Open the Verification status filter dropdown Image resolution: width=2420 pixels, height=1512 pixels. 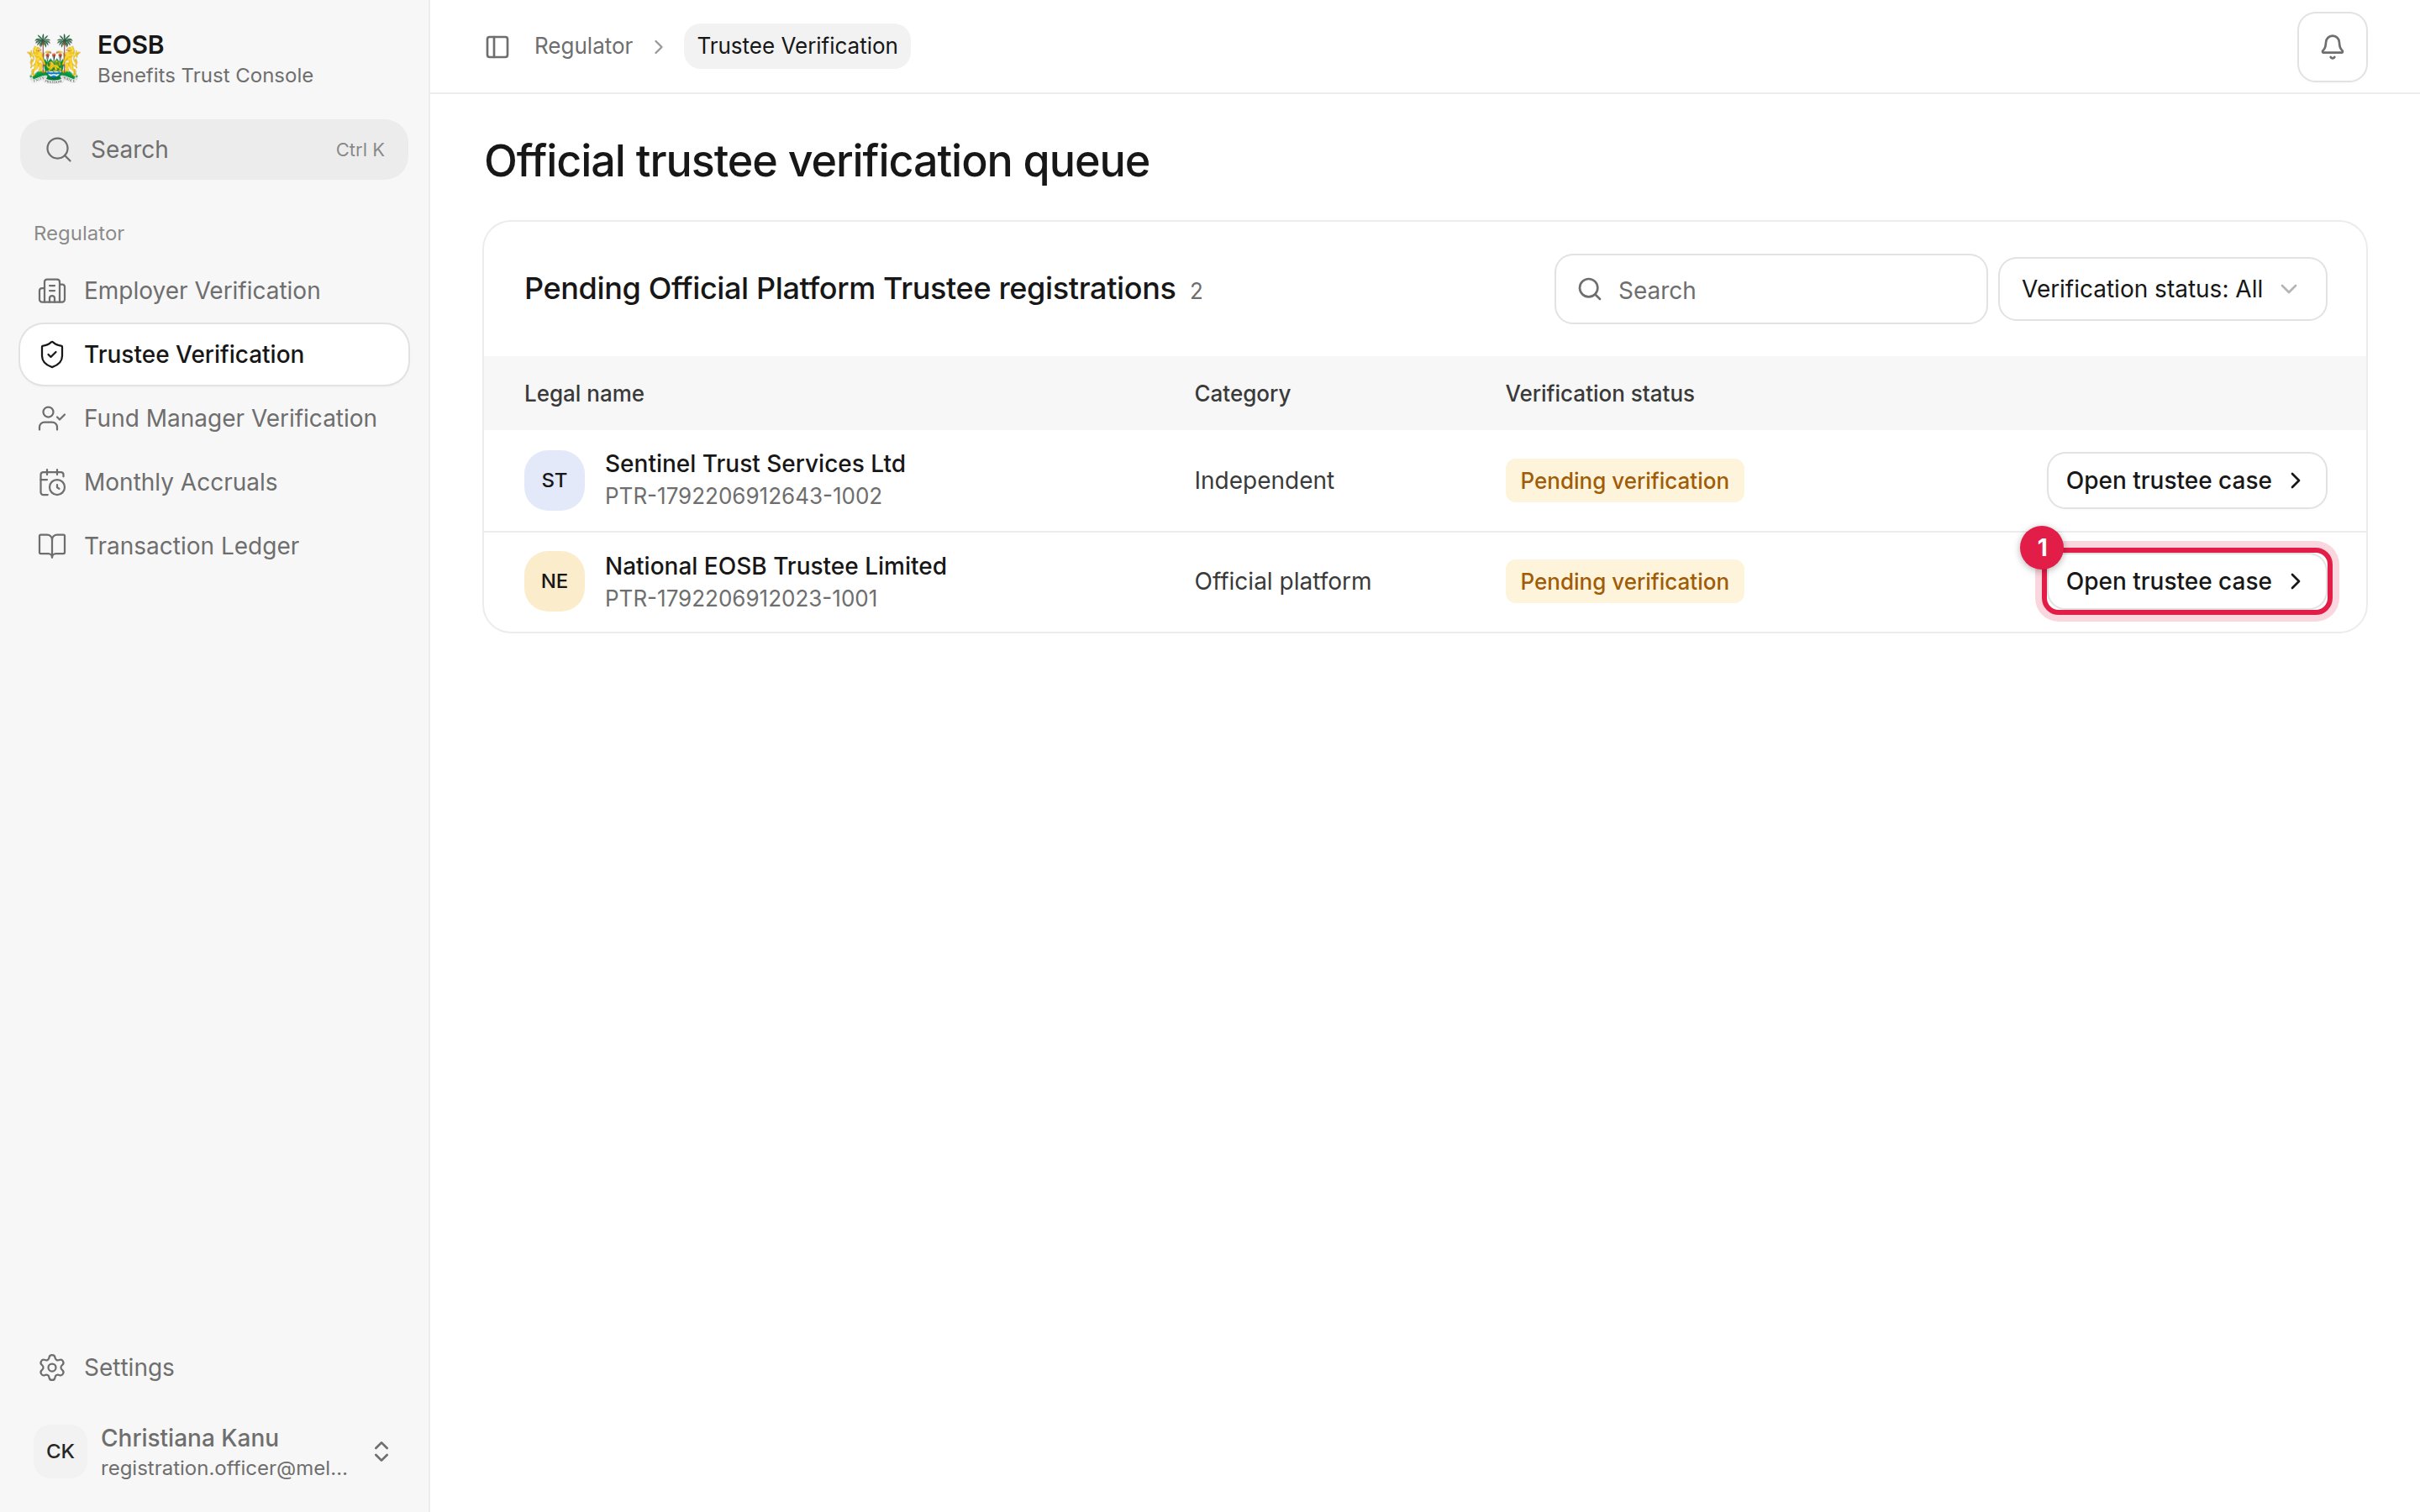2161,289
